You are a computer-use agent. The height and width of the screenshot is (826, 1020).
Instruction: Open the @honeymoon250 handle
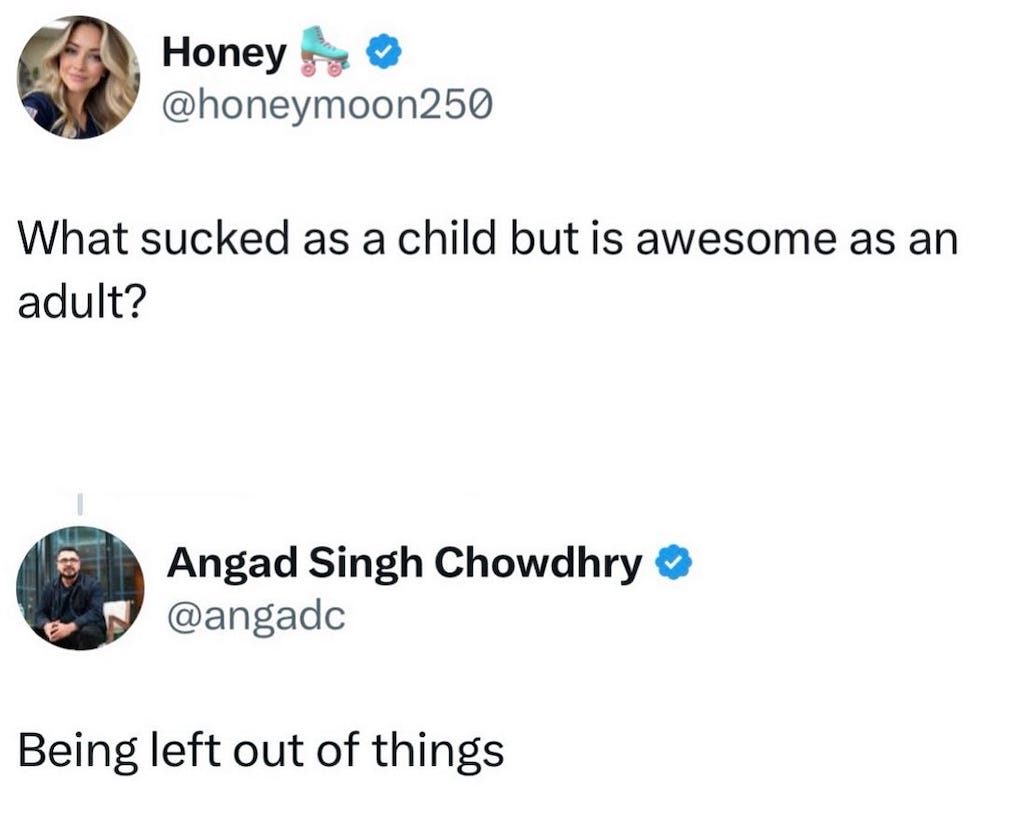(326, 103)
